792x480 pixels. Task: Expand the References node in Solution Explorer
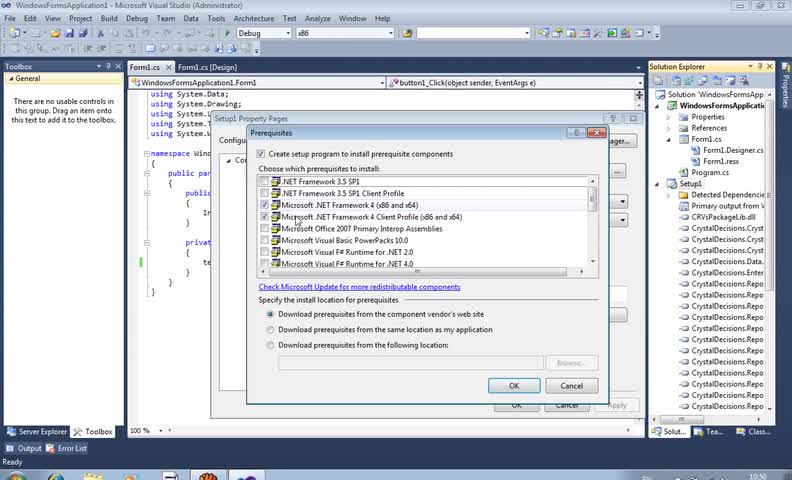[x=669, y=128]
